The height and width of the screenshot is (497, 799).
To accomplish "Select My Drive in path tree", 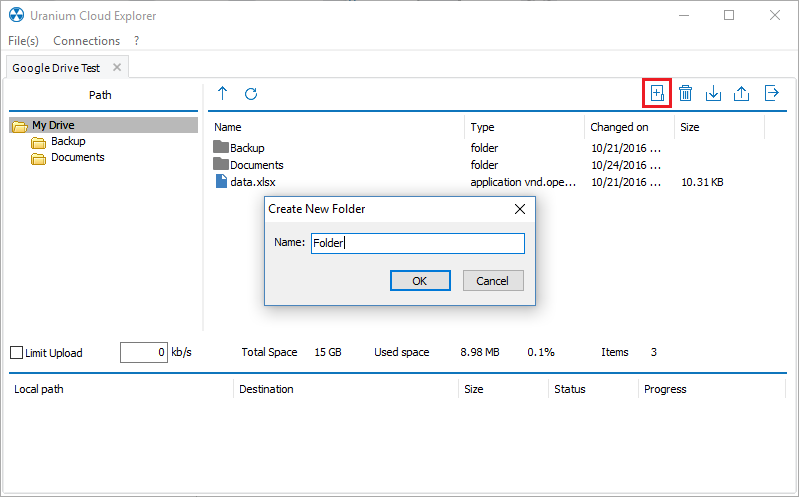I will click(53, 125).
